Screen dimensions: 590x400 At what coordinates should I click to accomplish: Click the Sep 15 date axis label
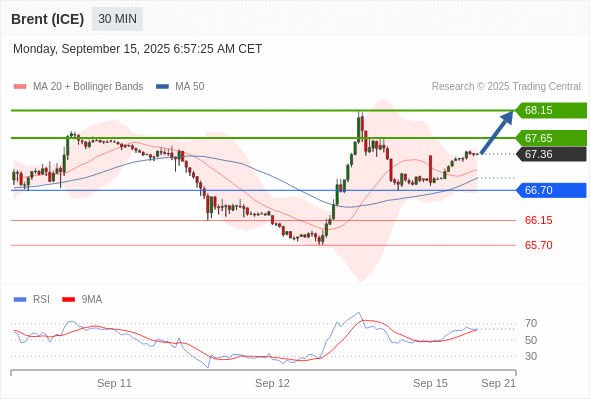tap(430, 383)
